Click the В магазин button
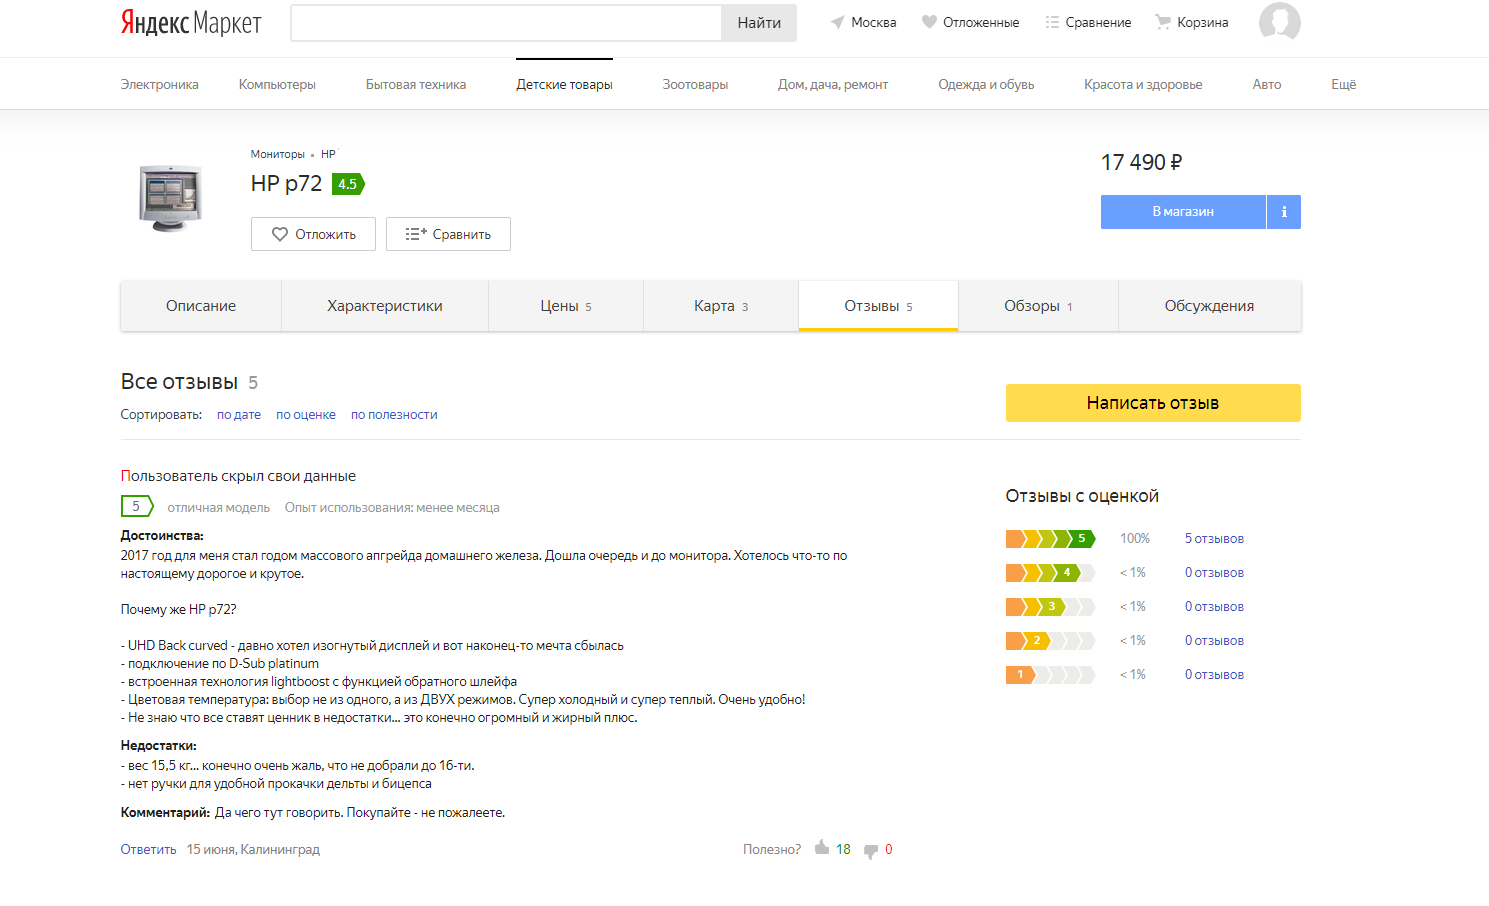1489x906 pixels. [x=1183, y=212]
